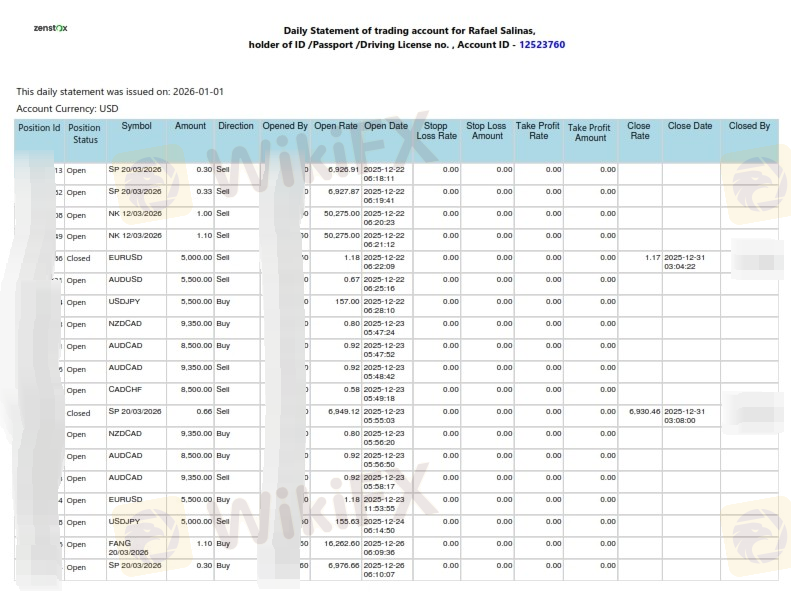Click the open date with time 05:48:42

coord(387,372)
